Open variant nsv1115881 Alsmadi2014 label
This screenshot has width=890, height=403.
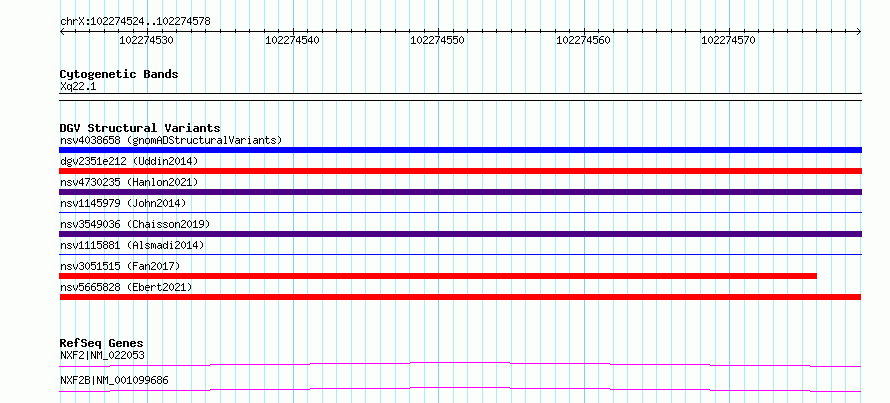(132, 245)
